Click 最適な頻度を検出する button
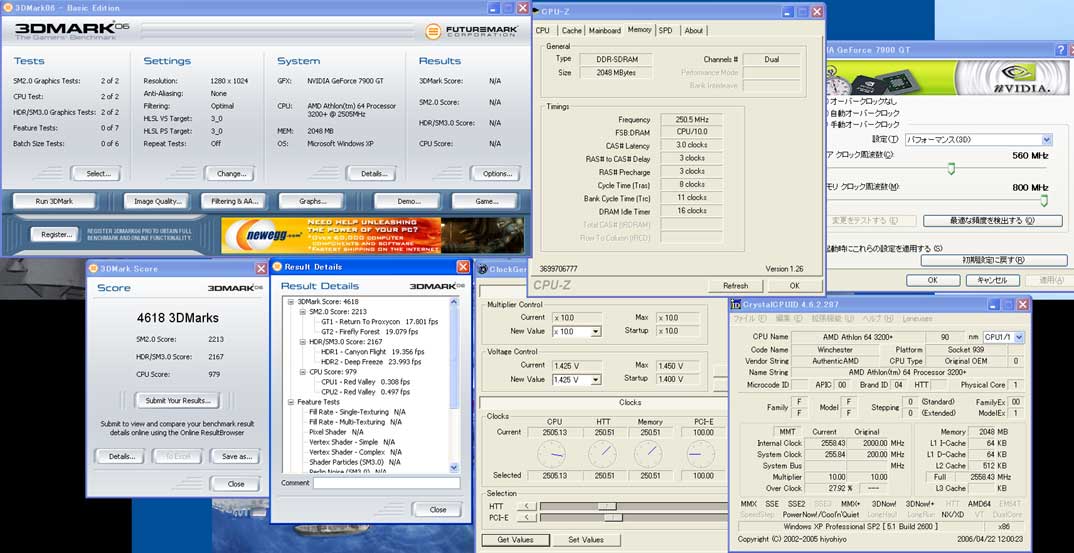The width and height of the screenshot is (1074, 553). (992, 221)
